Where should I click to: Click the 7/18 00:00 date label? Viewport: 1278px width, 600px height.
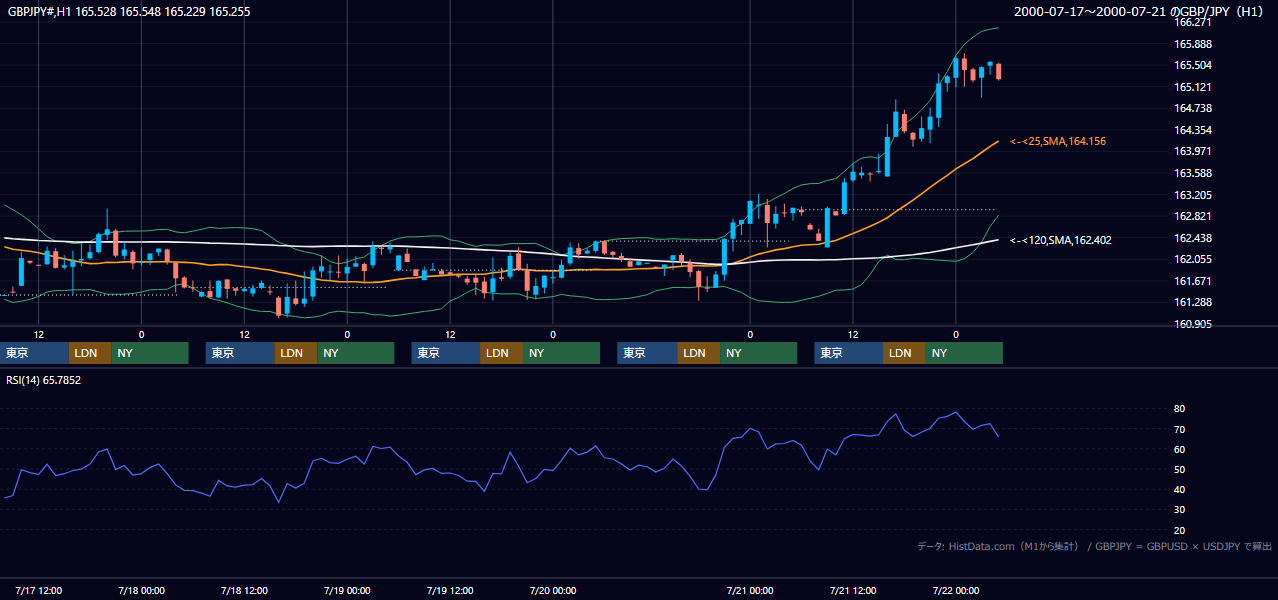141,591
